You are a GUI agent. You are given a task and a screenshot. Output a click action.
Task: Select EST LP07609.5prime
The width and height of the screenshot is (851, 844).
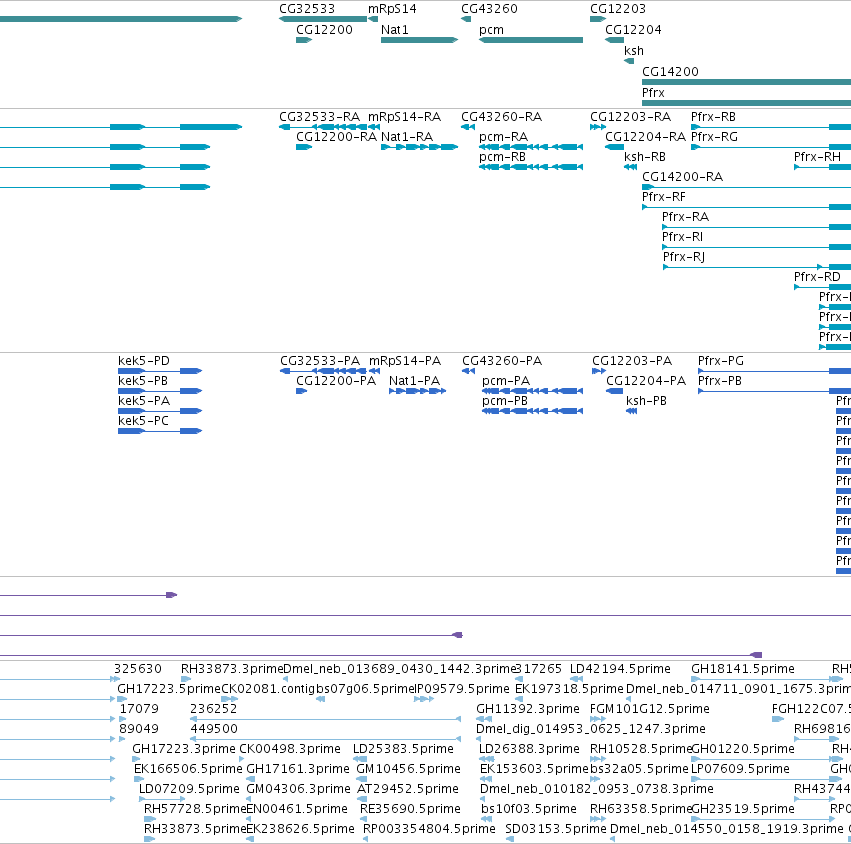[x=740, y=769]
